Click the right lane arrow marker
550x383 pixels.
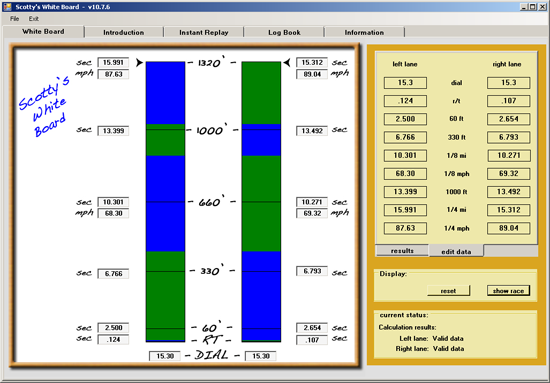[x=287, y=62]
